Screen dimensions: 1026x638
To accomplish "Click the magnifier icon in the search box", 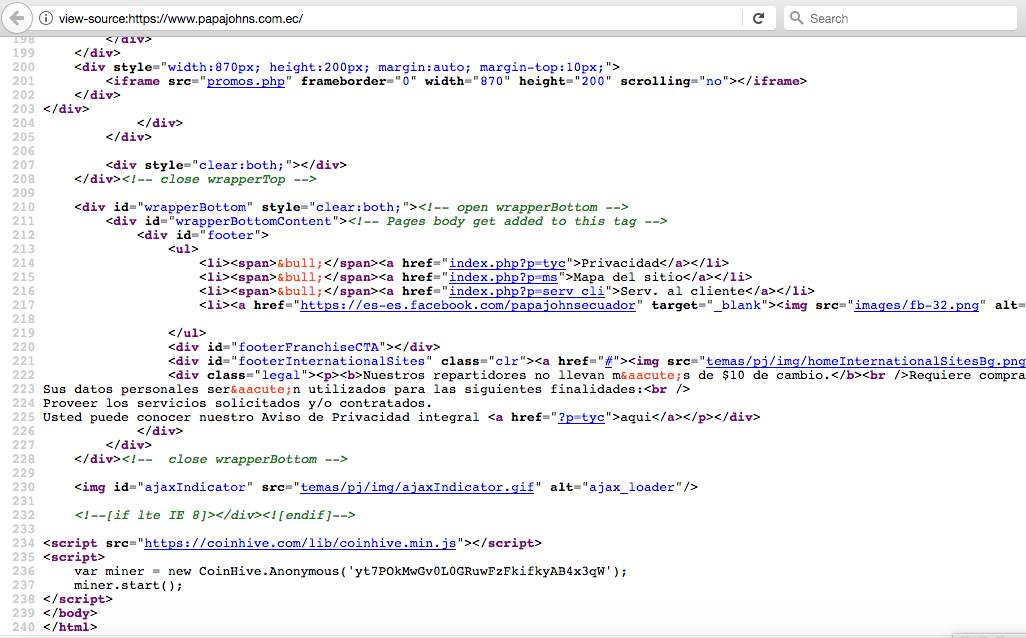I will coord(796,18).
